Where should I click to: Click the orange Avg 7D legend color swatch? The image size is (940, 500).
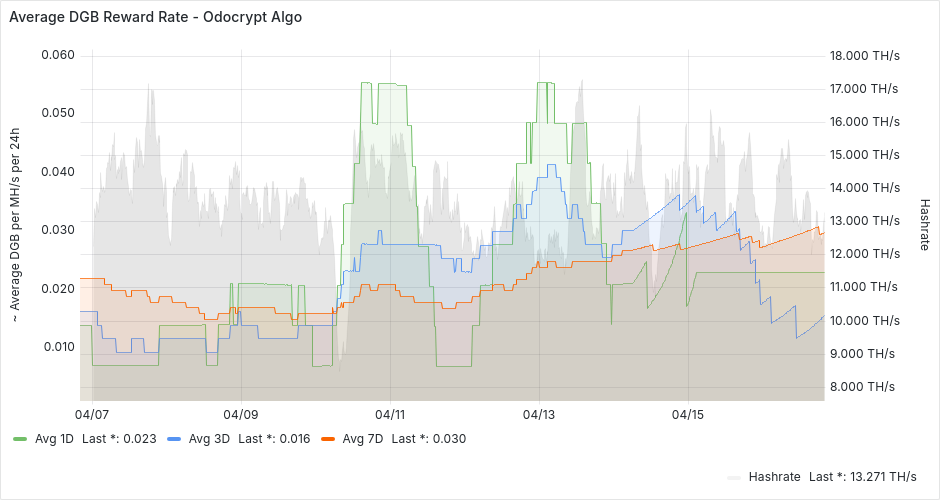pos(328,439)
